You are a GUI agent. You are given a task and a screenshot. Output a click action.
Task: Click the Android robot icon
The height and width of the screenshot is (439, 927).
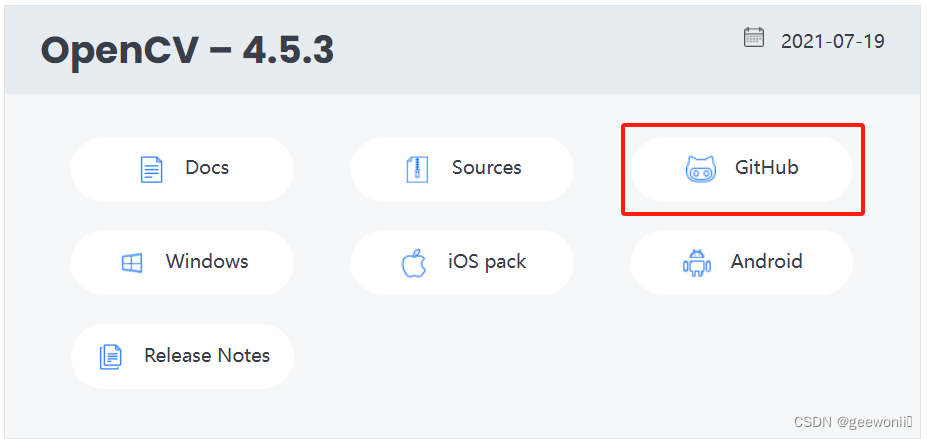point(696,263)
